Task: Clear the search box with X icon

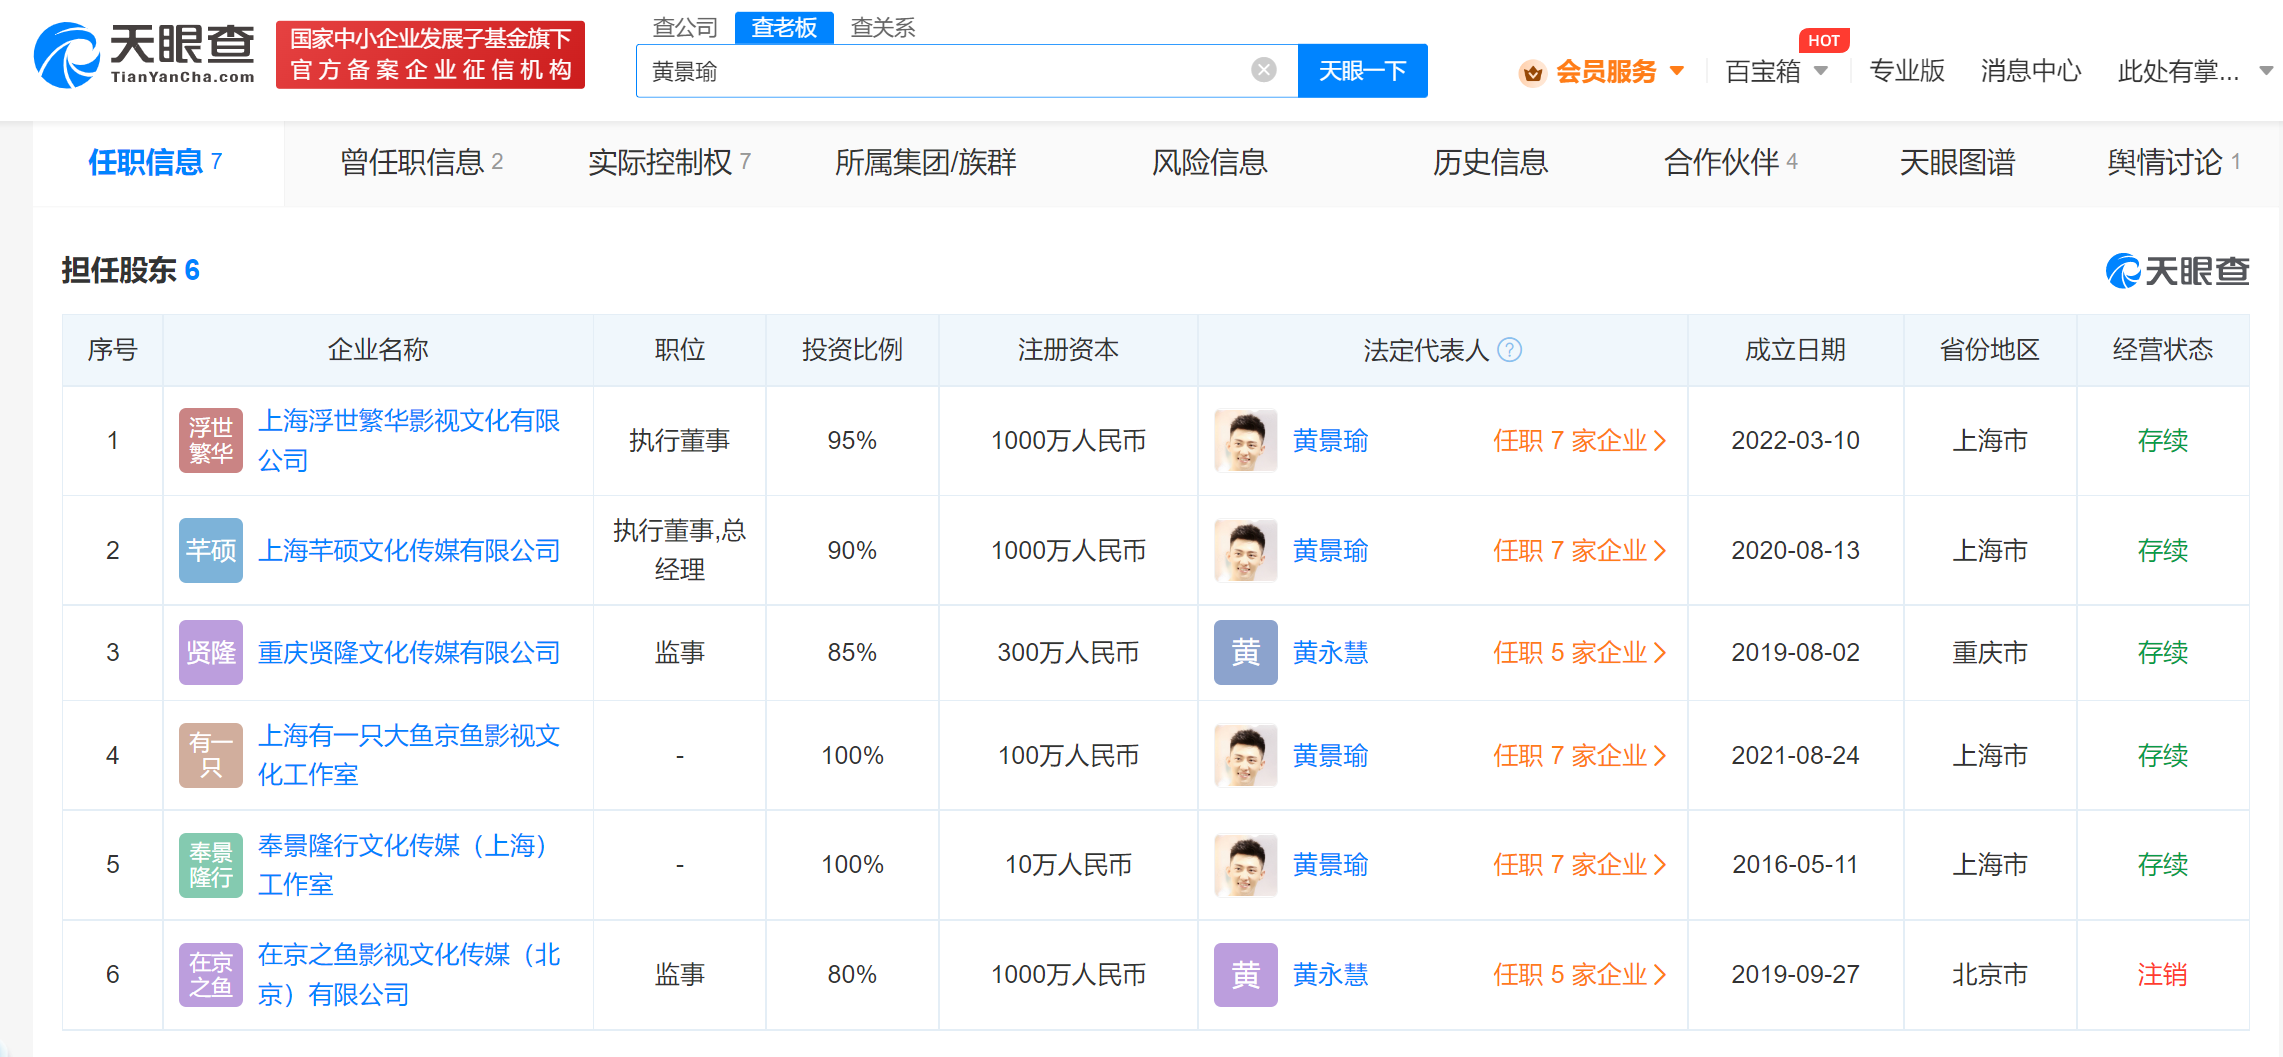Action: click(x=1264, y=70)
